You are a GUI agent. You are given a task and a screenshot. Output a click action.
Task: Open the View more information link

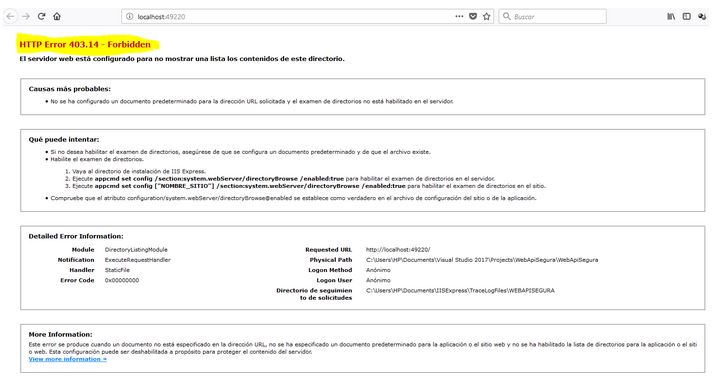click(x=67, y=359)
